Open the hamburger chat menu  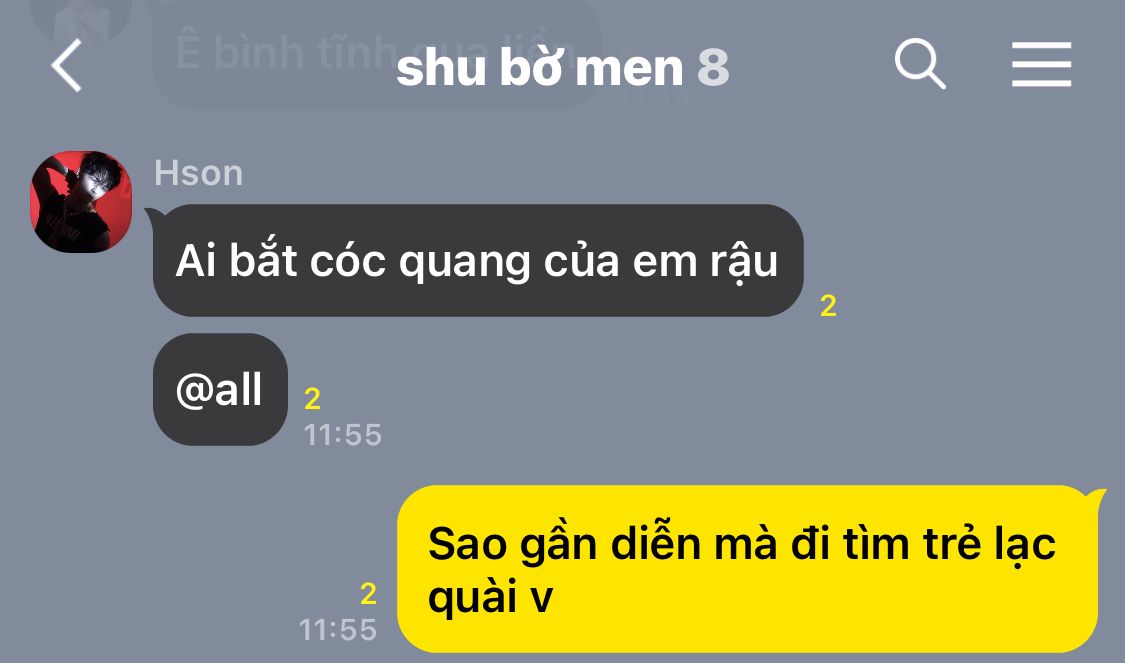coord(1041,65)
